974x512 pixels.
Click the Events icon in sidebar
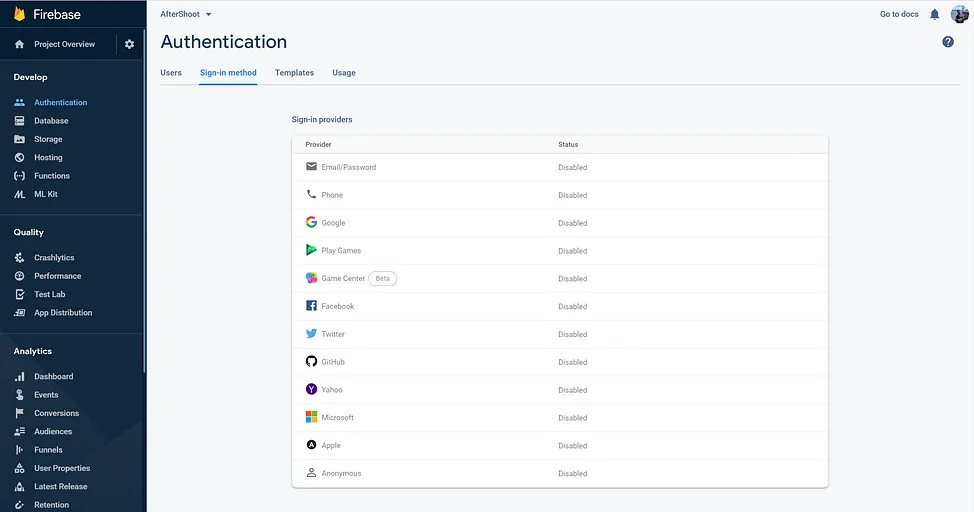click(19, 395)
